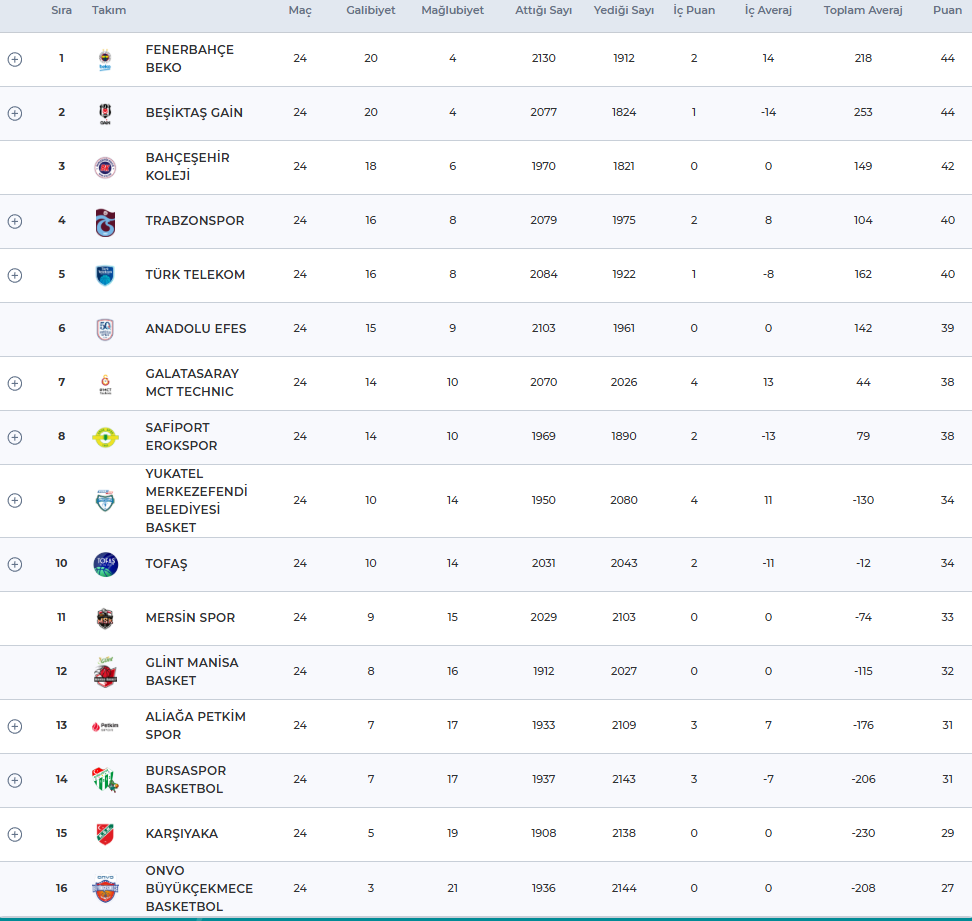Click the Onvo Büyükçekmece Basketbol logo
The image size is (972, 921).
(x=105, y=889)
